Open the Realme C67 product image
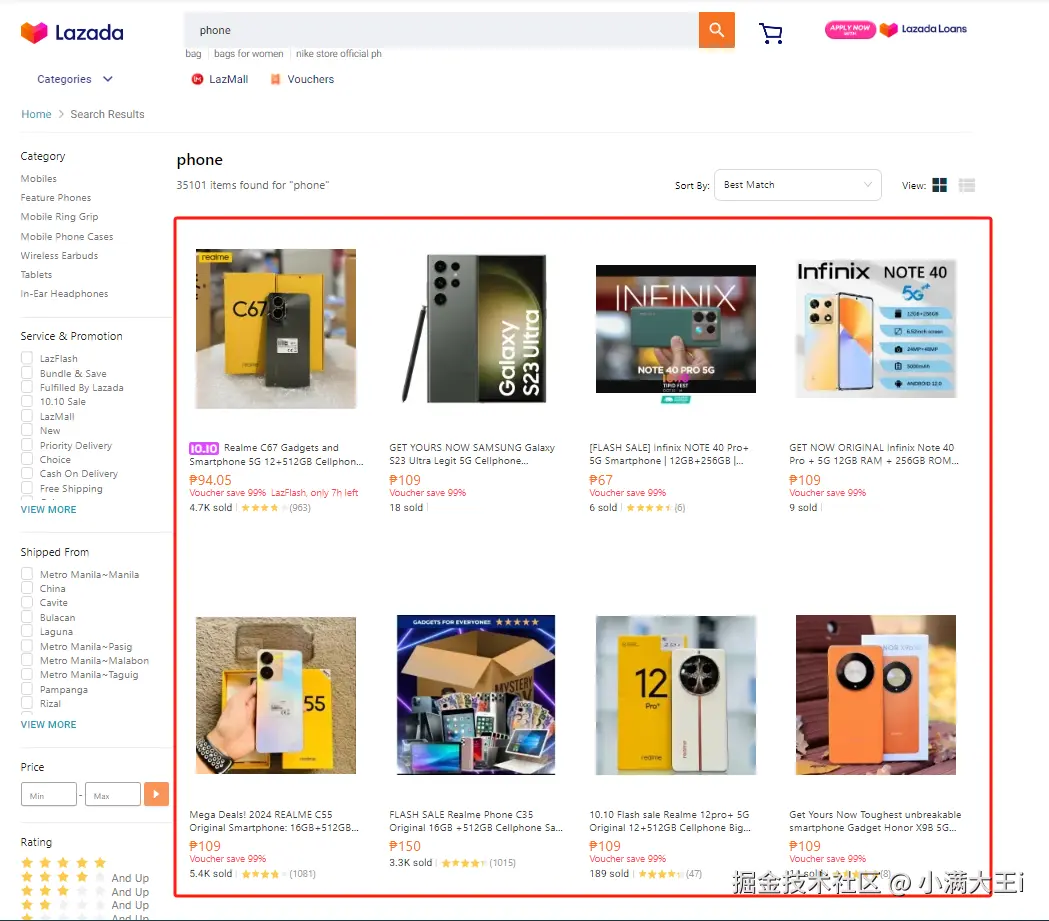1049x921 pixels. (276, 328)
